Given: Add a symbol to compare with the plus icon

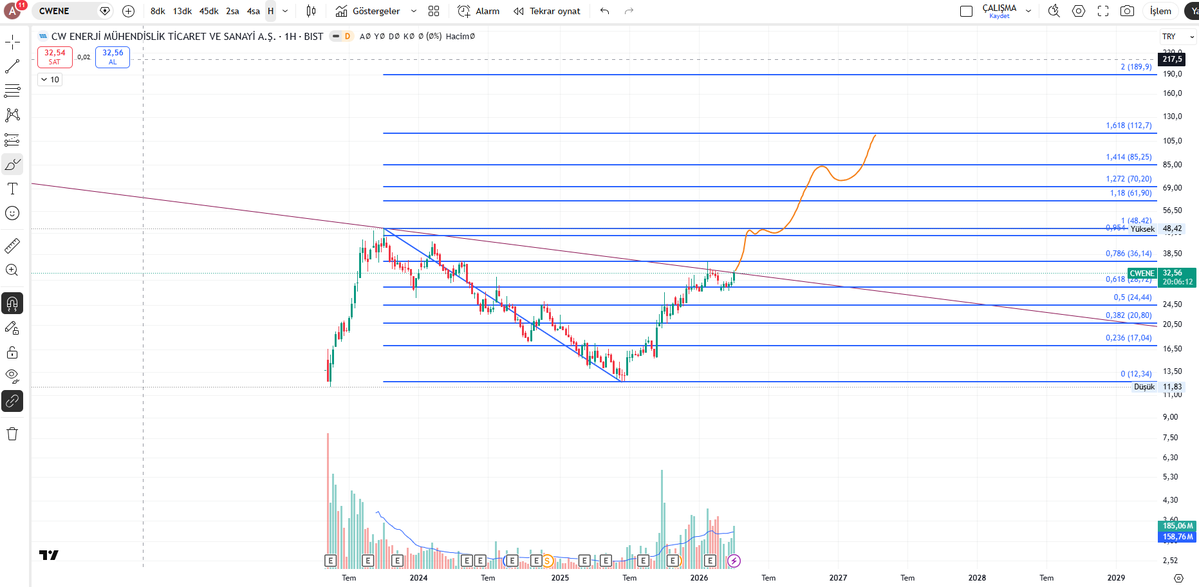Looking at the screenshot, I should 128,11.
